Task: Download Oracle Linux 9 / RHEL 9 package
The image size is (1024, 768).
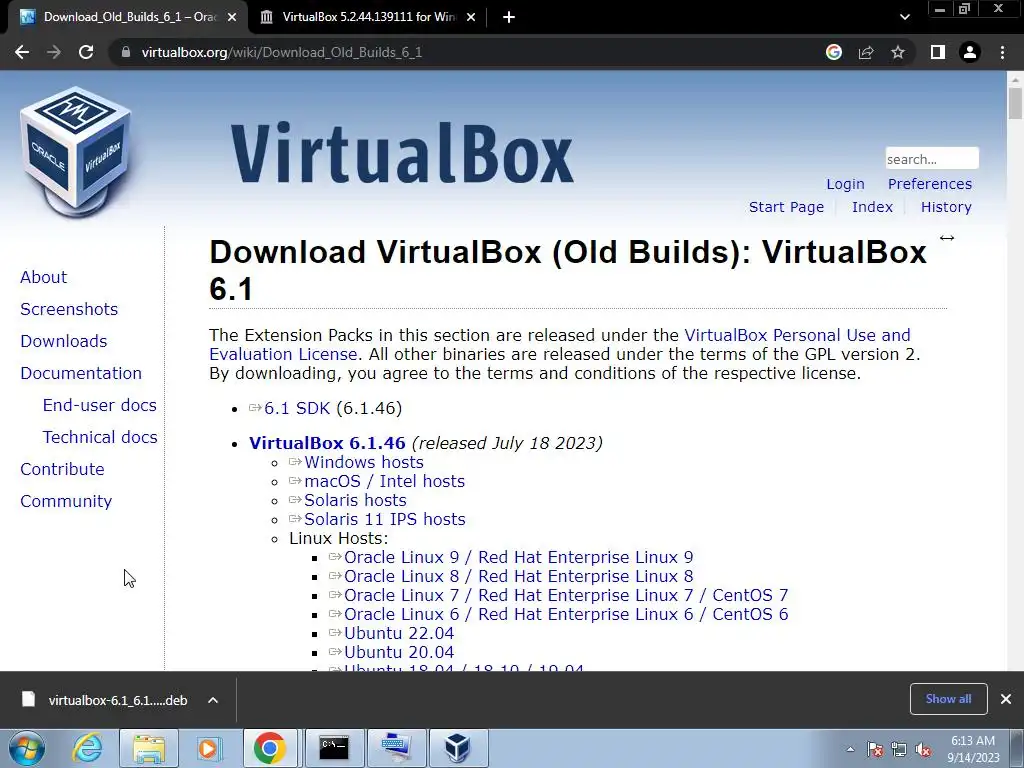Action: (x=518, y=557)
